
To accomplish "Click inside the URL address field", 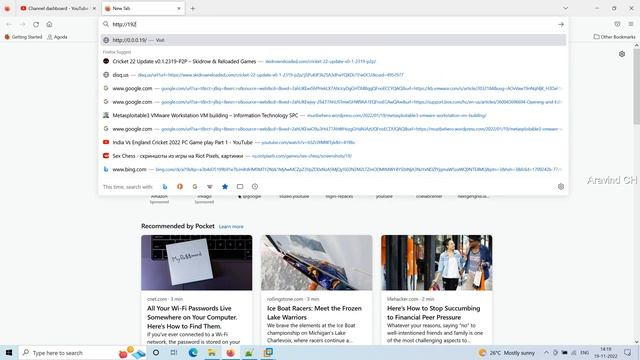I will click(333, 24).
